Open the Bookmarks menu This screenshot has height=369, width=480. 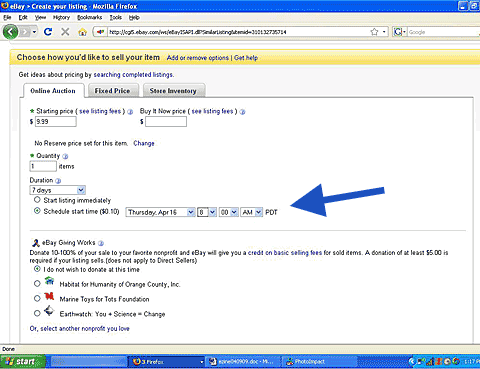pyautogui.click(x=90, y=17)
